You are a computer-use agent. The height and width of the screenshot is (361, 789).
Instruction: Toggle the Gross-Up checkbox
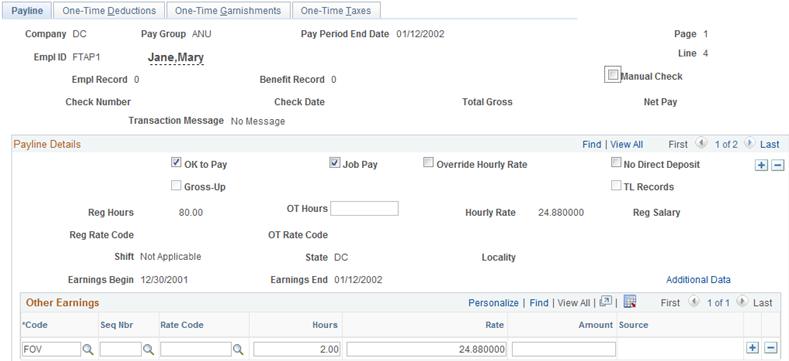point(176,186)
